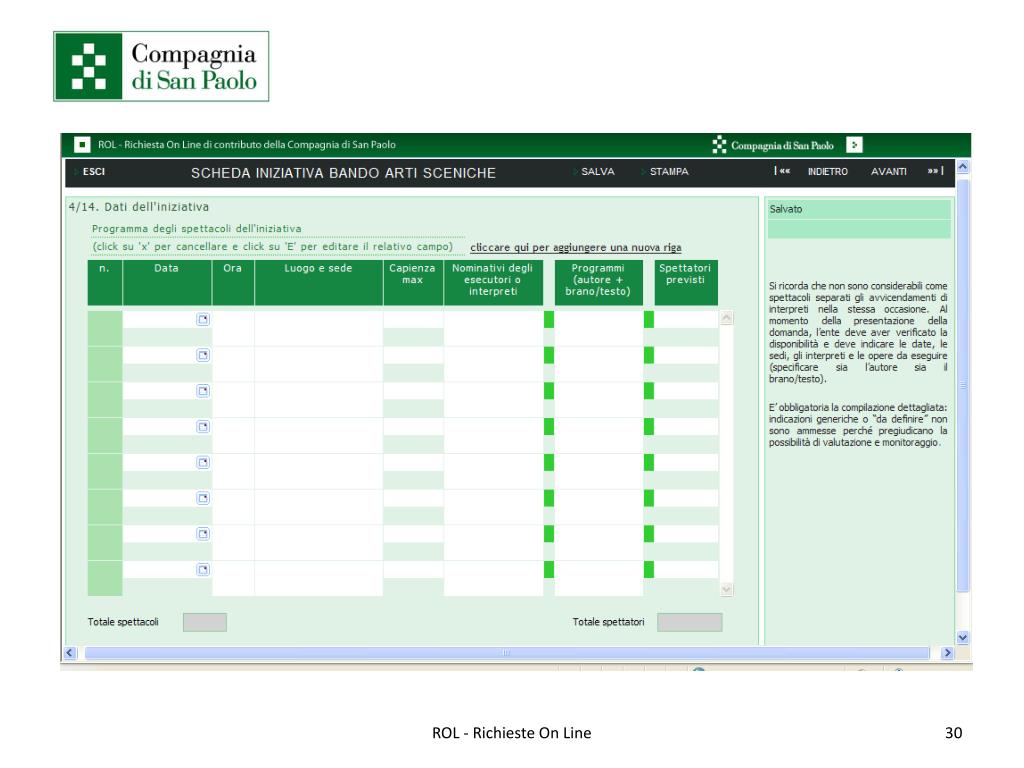This screenshot has height=768, width=1024.
Task: Print the form with STAMPA
Action: point(669,172)
